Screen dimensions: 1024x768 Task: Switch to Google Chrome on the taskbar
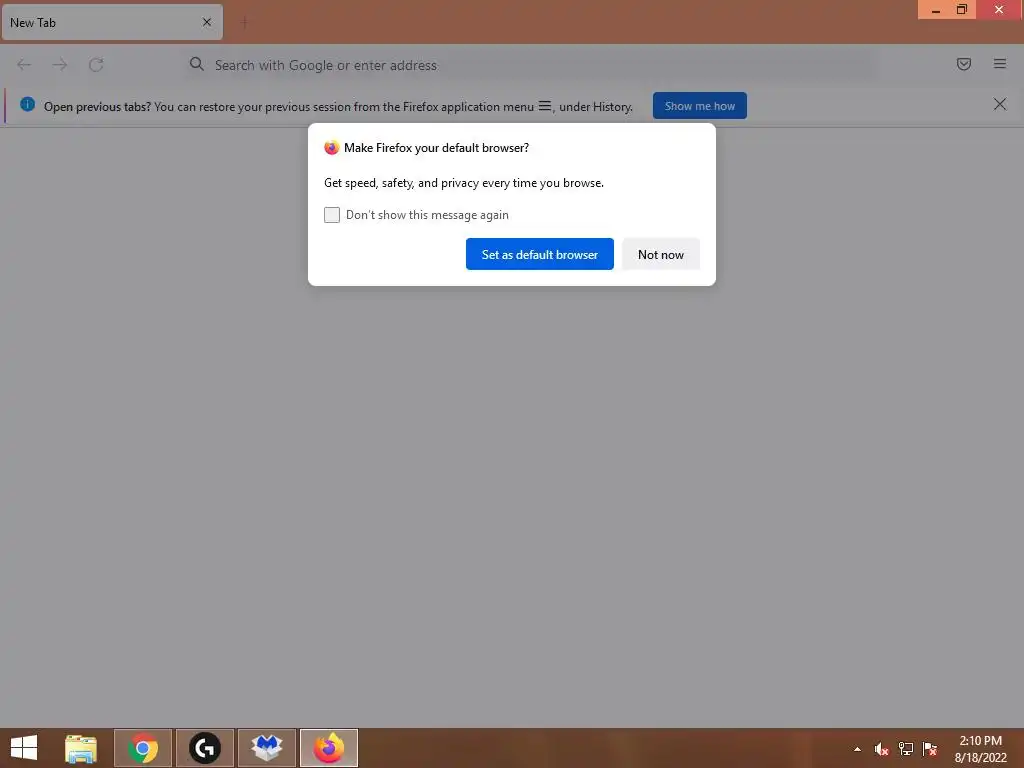coord(143,748)
